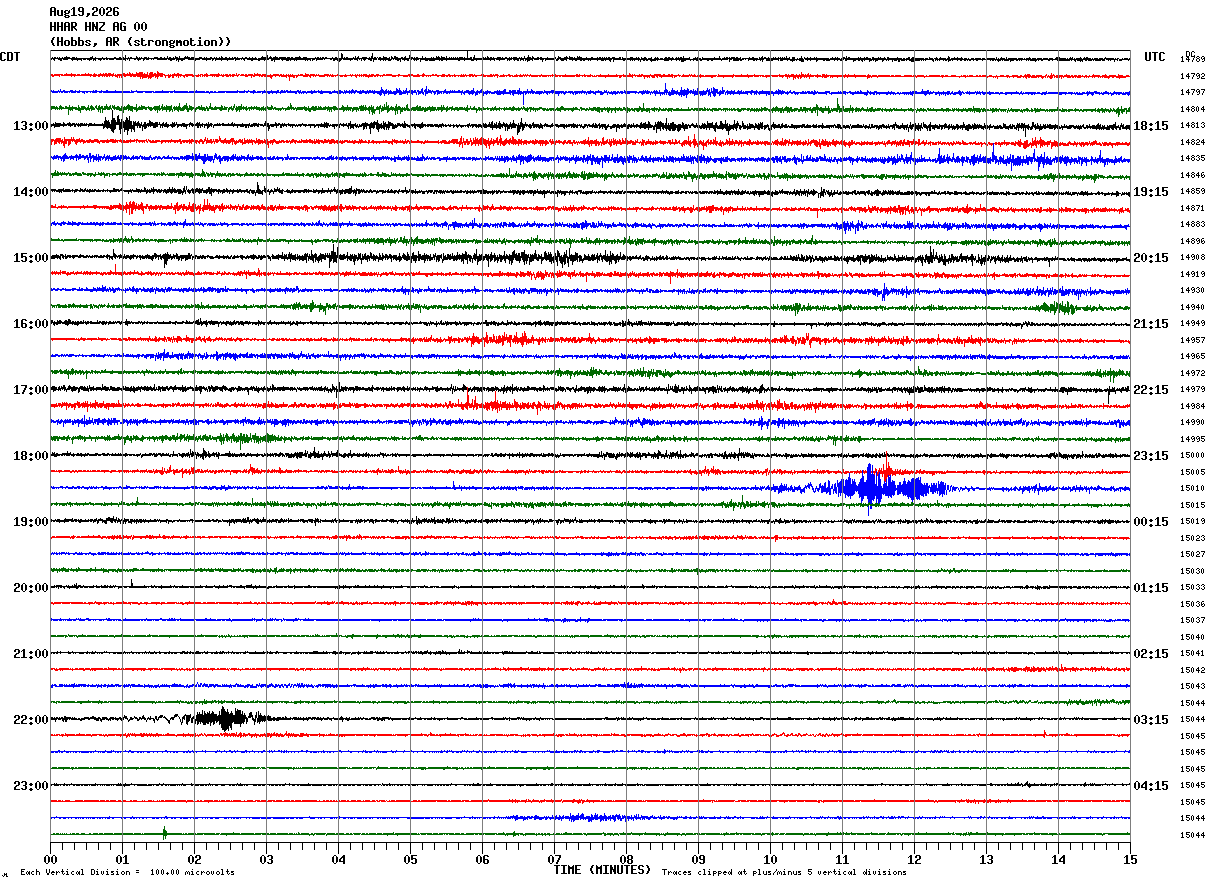The height and width of the screenshot is (886, 1210).
Task: Click the small green spike on the bottom trace
Action: point(165,832)
